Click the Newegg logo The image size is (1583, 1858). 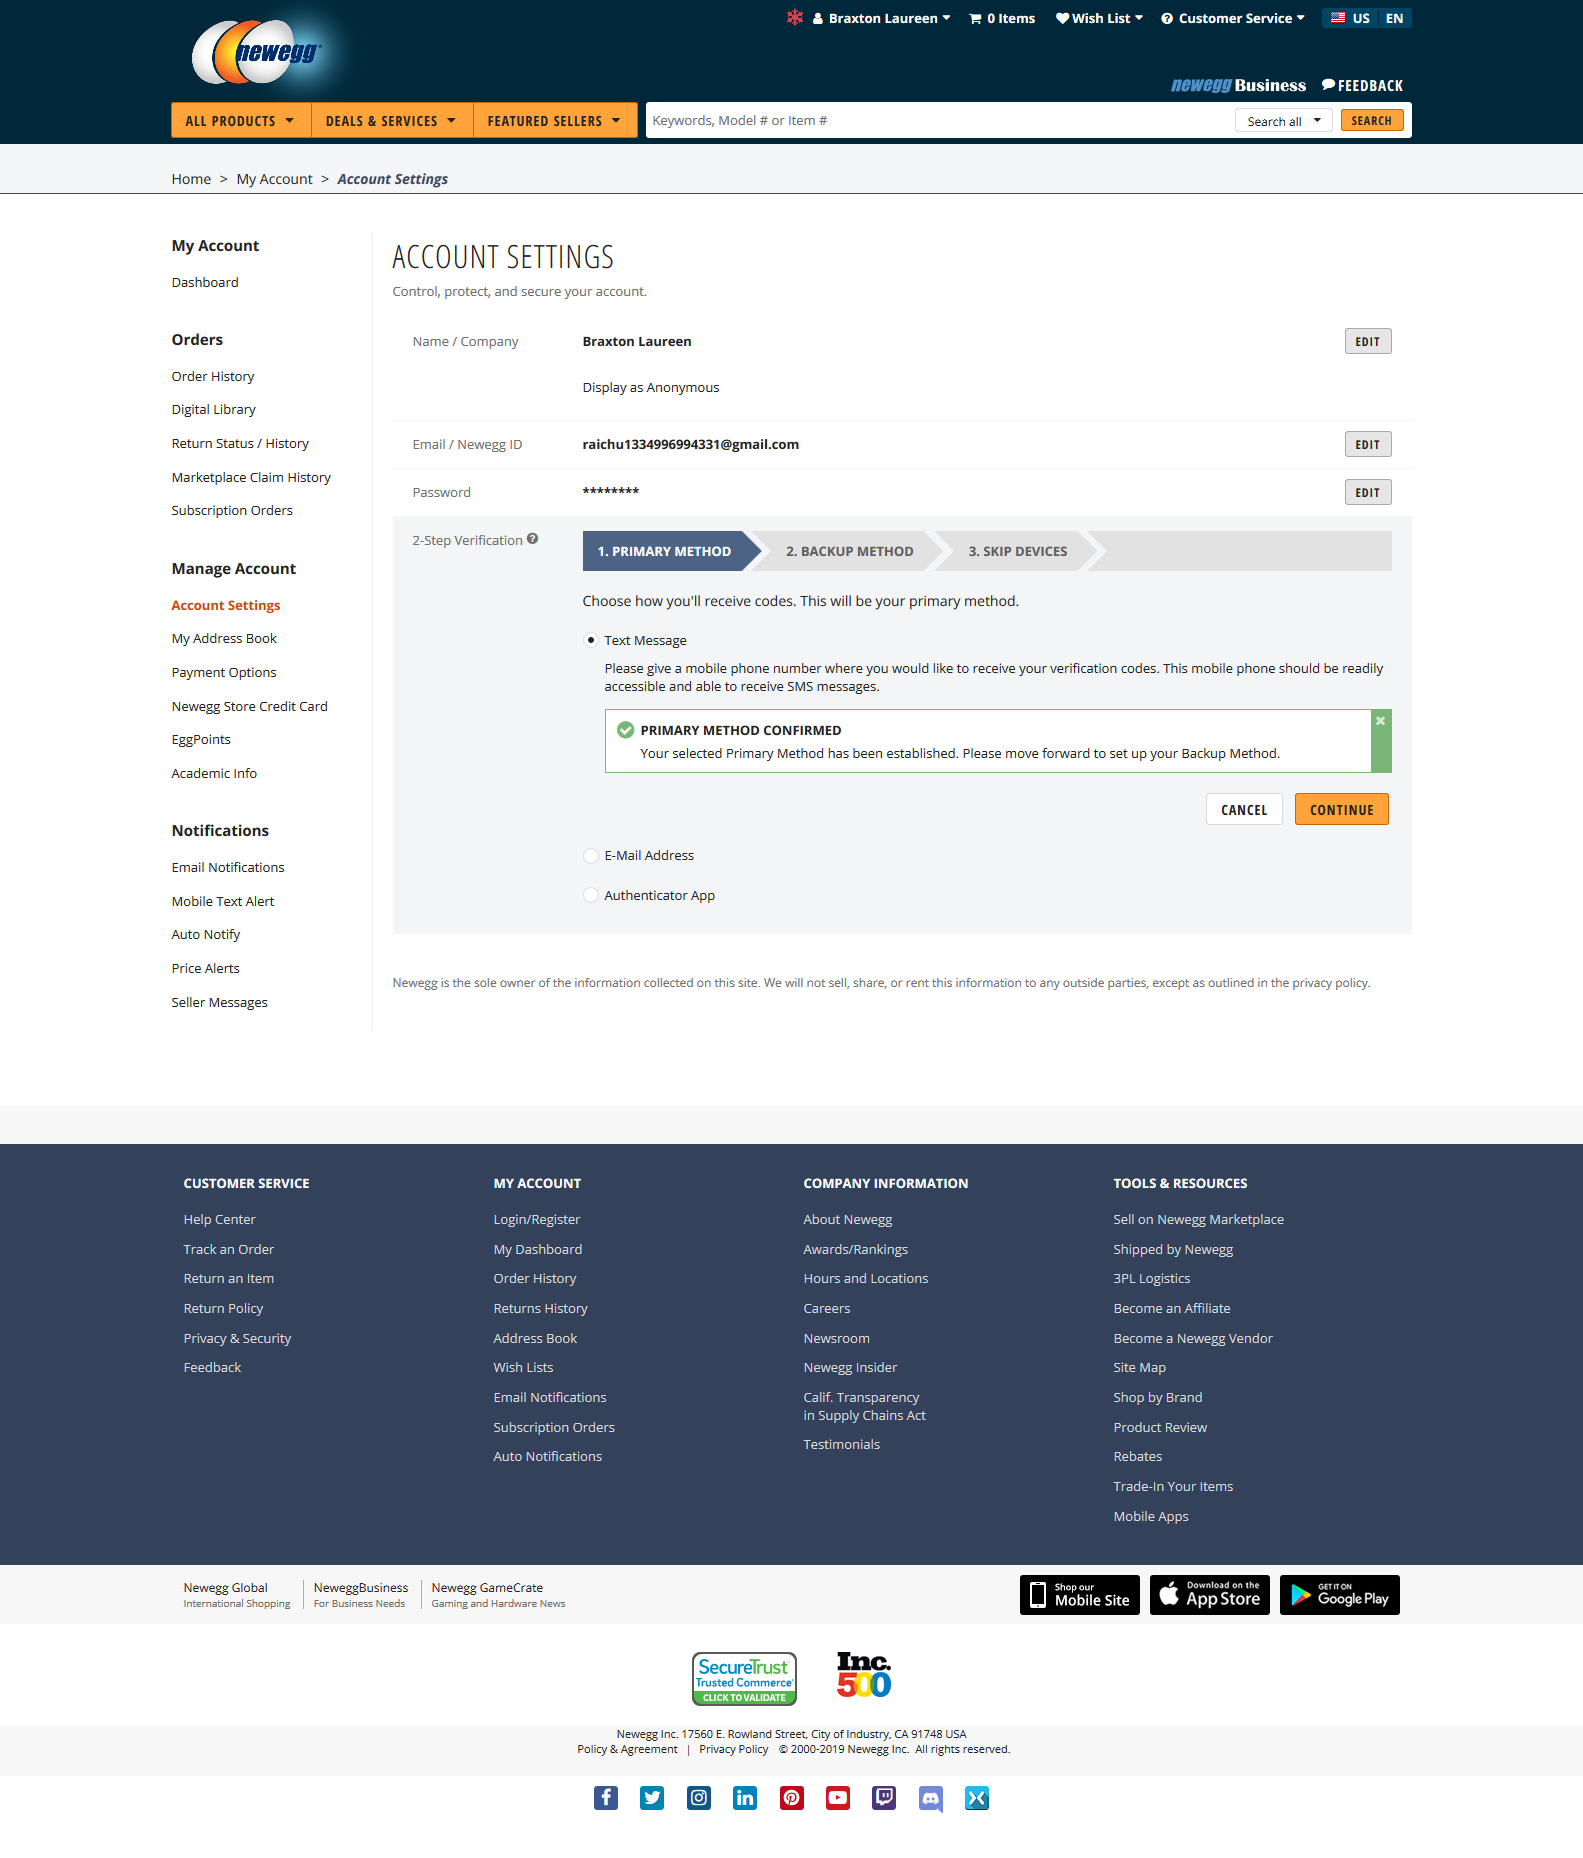(x=257, y=52)
